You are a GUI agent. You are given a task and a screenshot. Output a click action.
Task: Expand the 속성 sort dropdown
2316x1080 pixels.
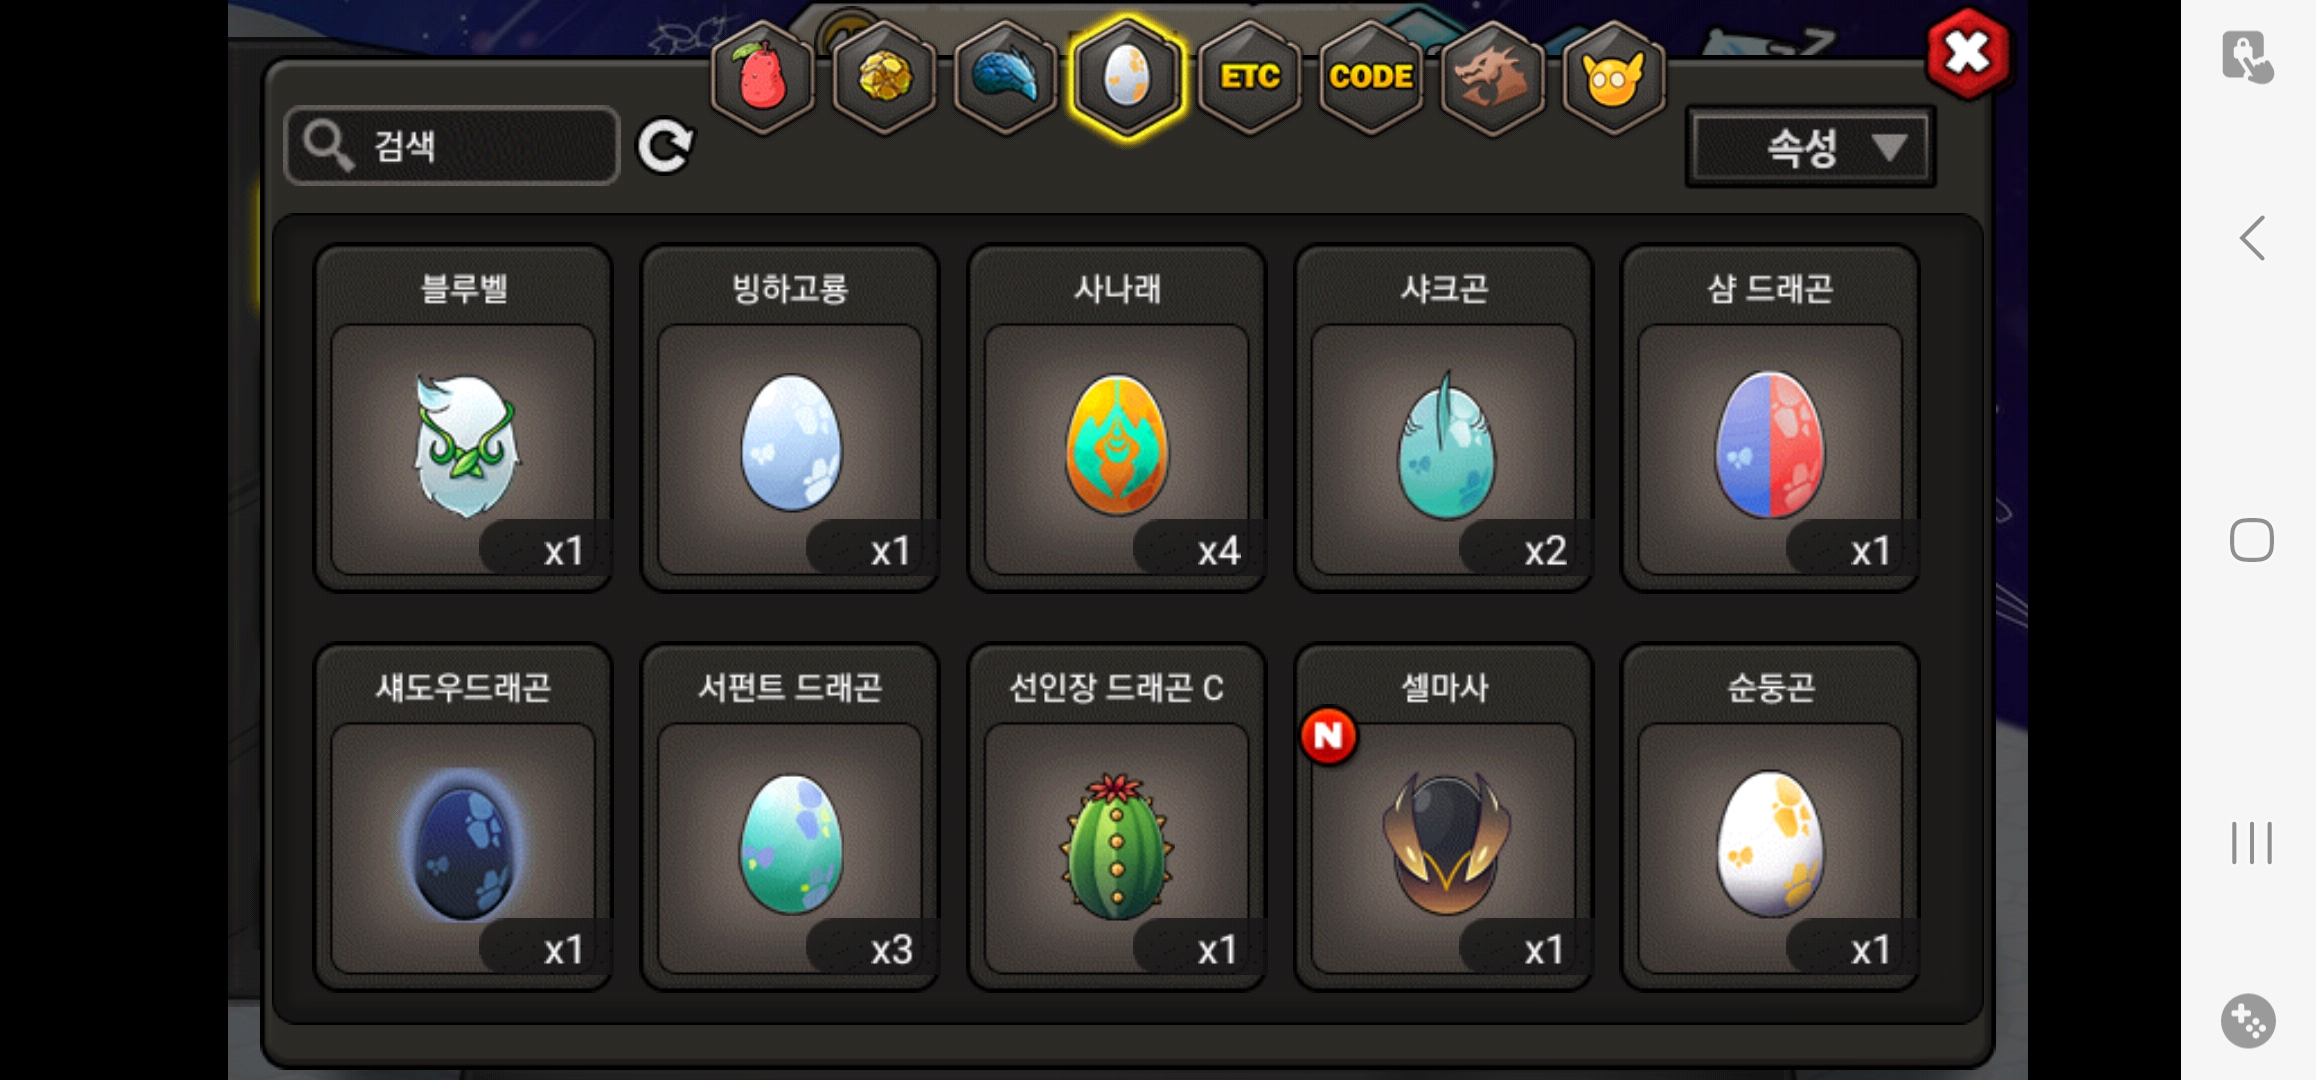(x=1810, y=148)
